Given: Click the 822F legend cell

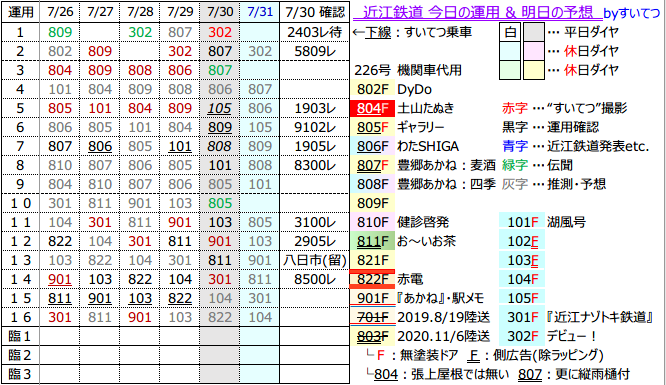Looking at the screenshot, I should tap(373, 279).
